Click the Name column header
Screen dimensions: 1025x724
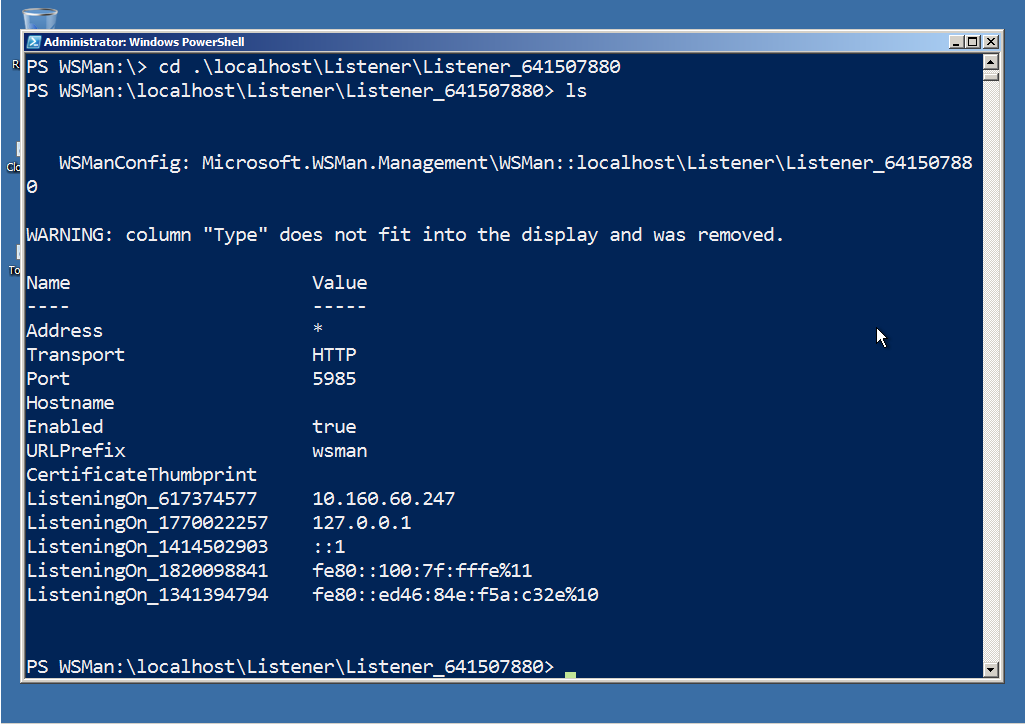[48, 283]
